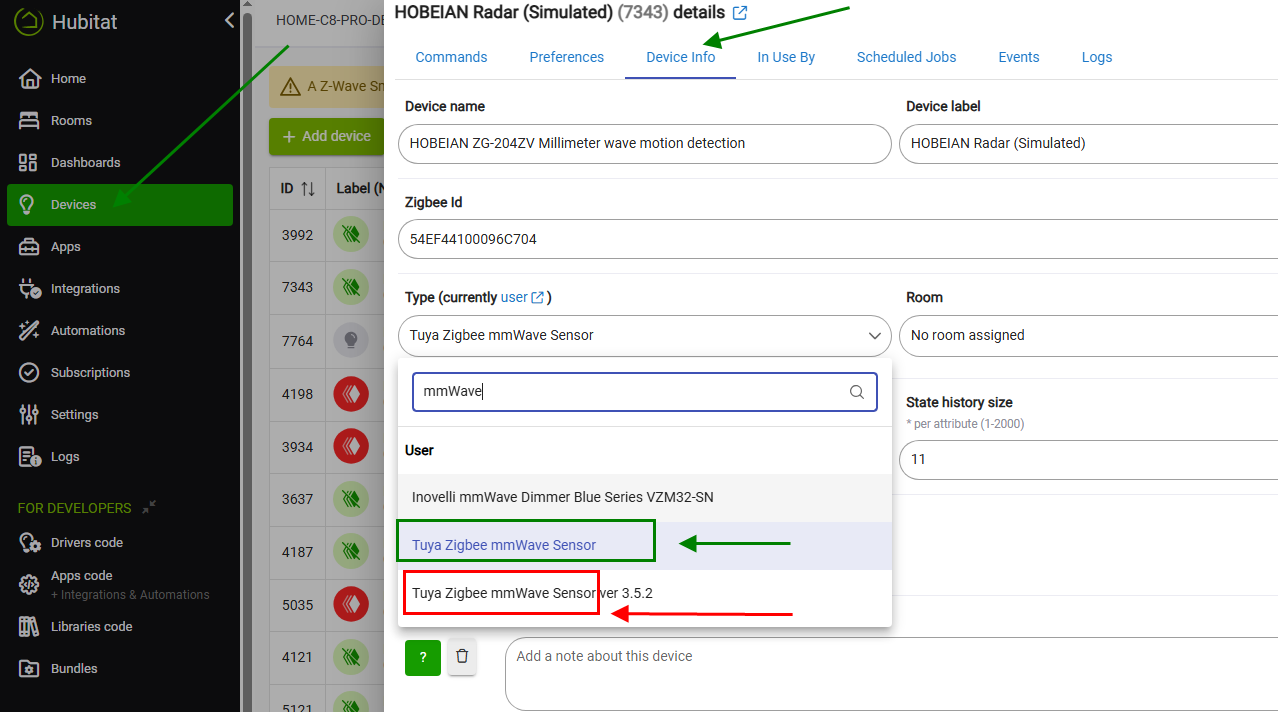Switch to Commands tab
The image size is (1278, 712).
tap(451, 57)
